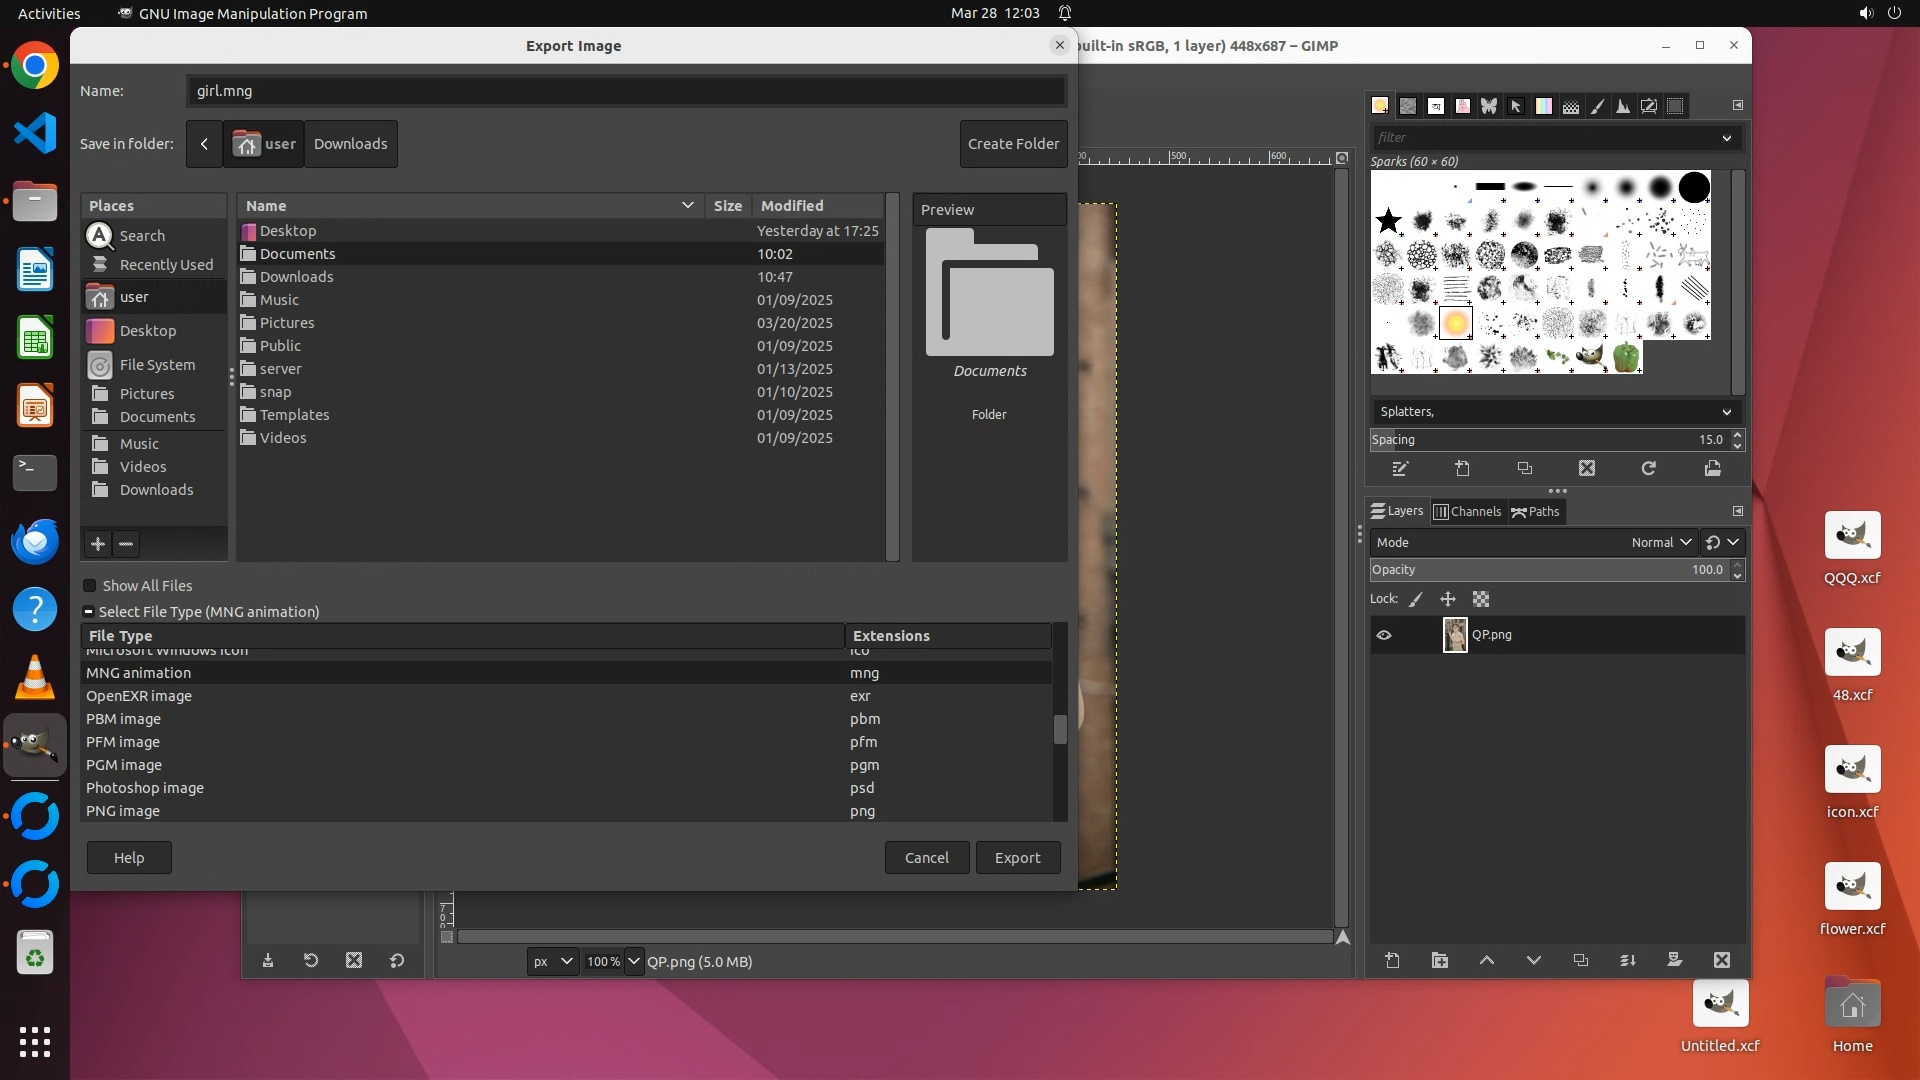Image resolution: width=1920 pixels, height=1080 pixels.
Task: Collapse the Select File Type expander
Action: [x=88, y=612]
